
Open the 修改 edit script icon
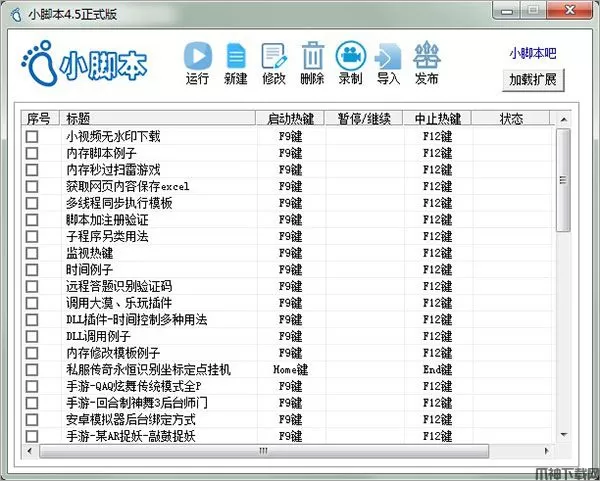tap(274, 63)
